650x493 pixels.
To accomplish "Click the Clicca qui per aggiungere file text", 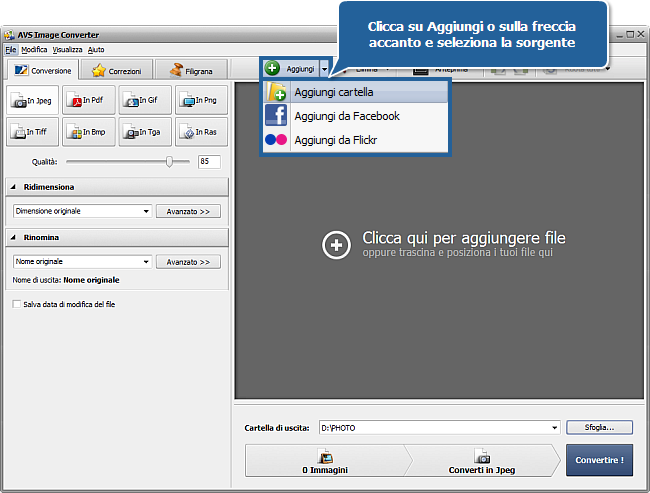I will (x=464, y=238).
